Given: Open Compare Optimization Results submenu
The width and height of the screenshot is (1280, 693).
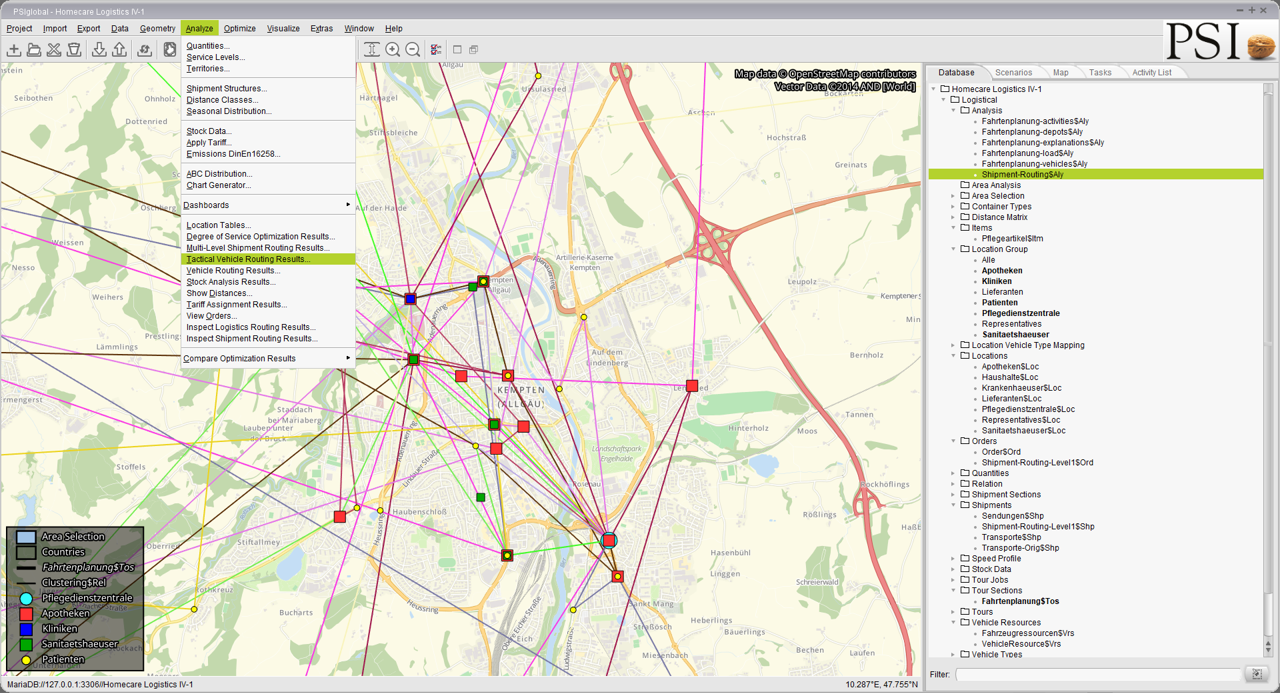Looking at the screenshot, I should pyautogui.click(x=268, y=358).
